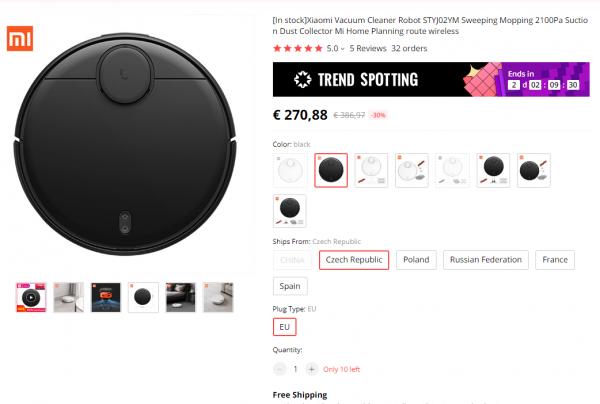
Task: Select Russian Federation shipping option
Action: [486, 260]
